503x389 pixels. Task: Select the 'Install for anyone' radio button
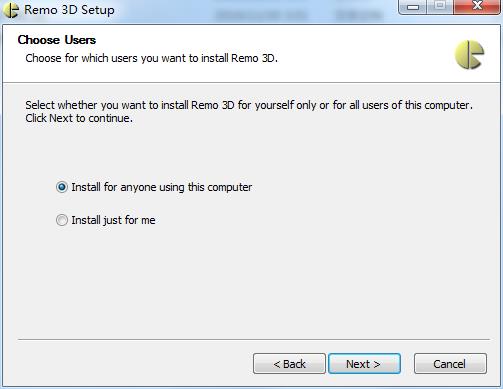tap(62, 187)
